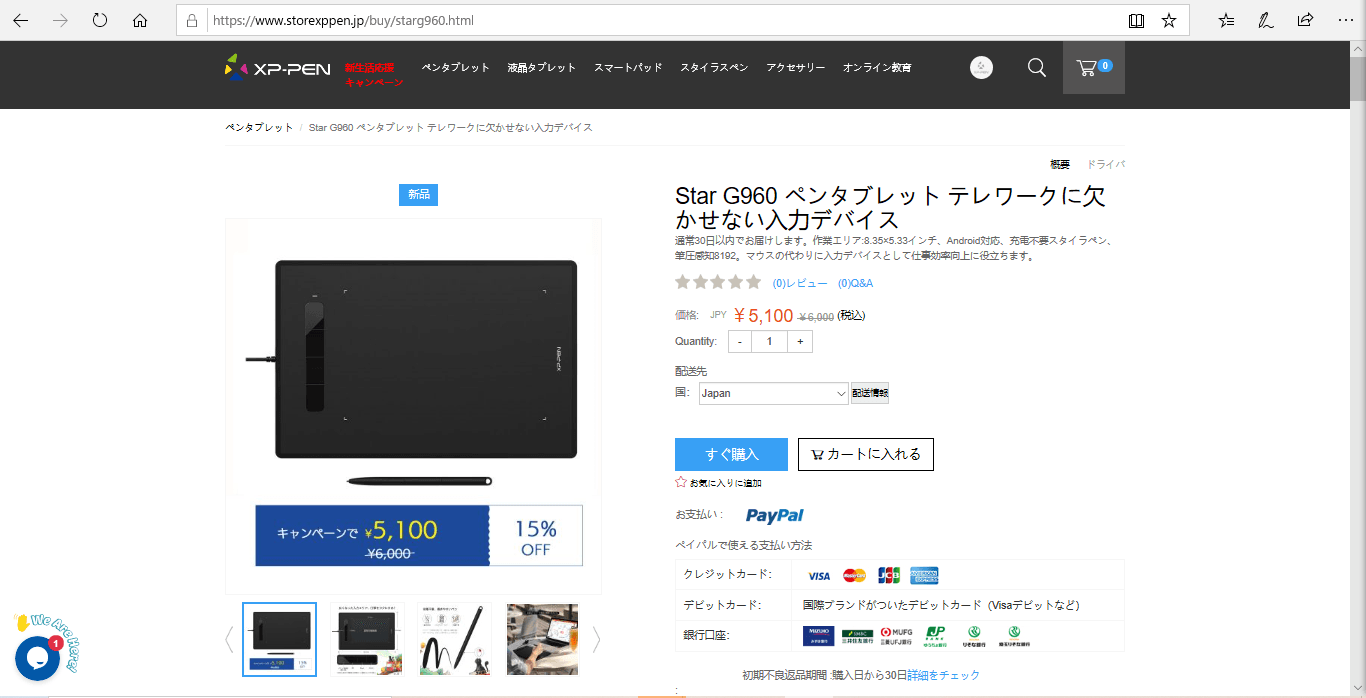Click ペンタブレット breadcrumb link
This screenshot has height=698, width=1366.
259,128
